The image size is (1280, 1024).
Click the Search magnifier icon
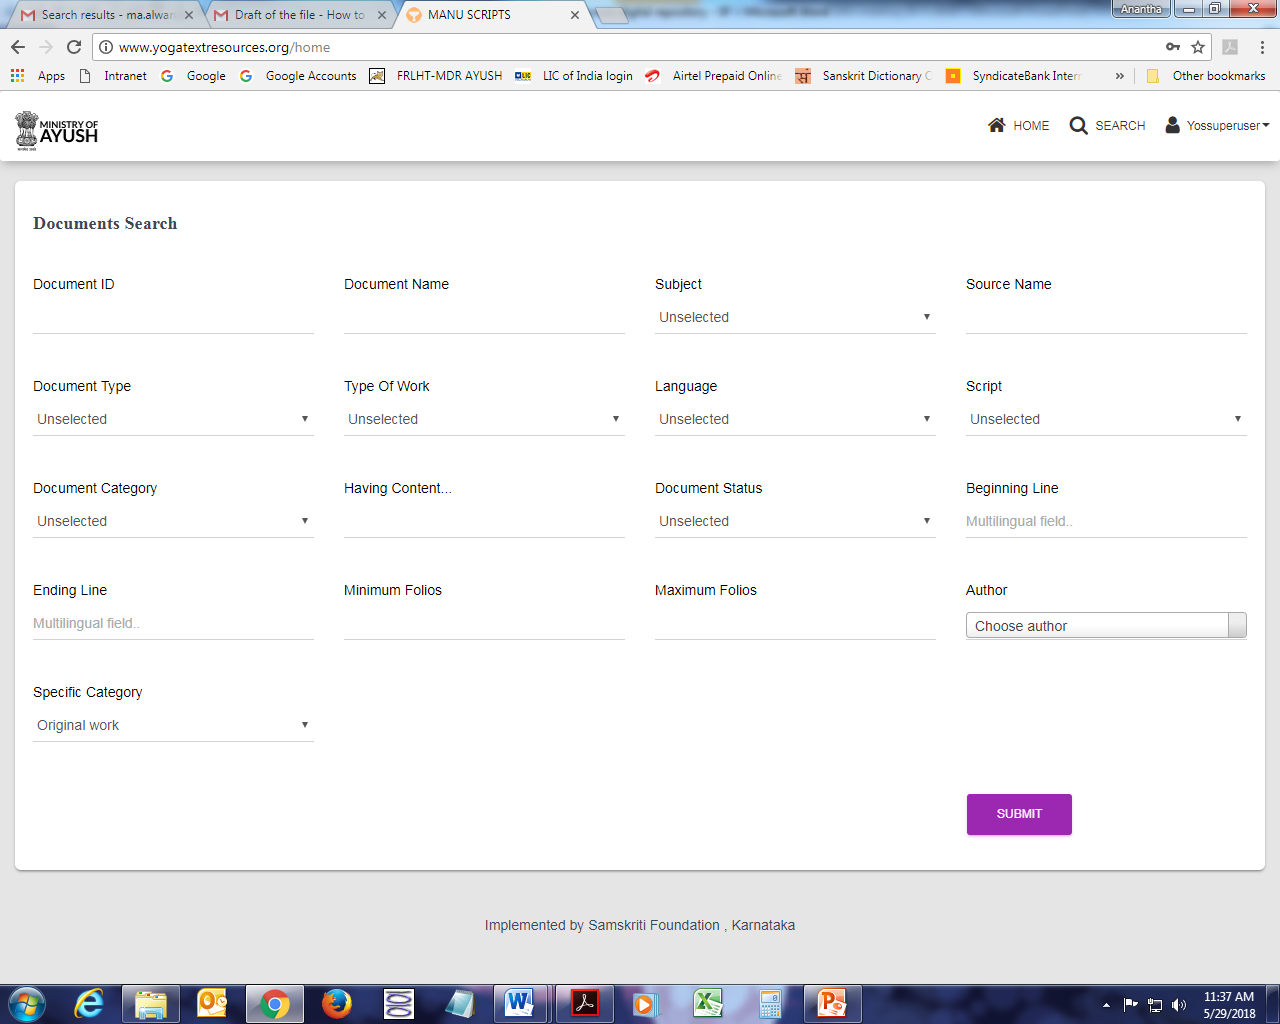[1078, 125]
